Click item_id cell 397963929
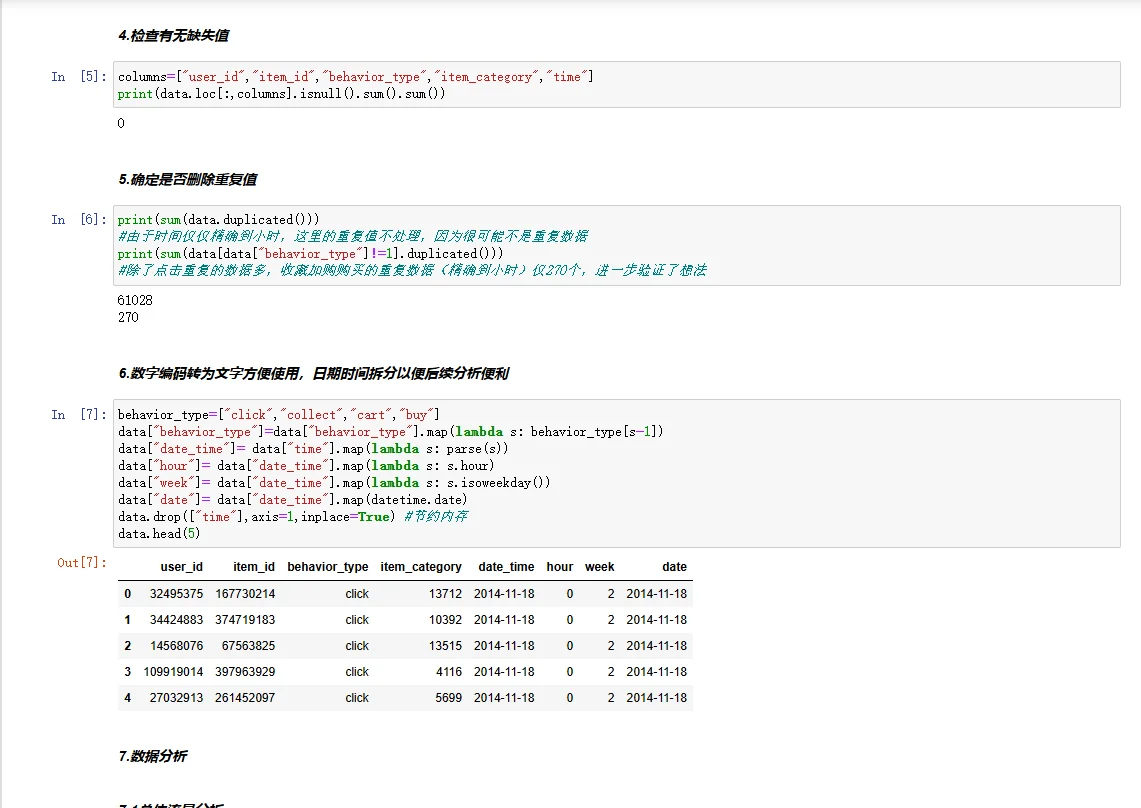The image size is (1141, 808). pos(245,672)
